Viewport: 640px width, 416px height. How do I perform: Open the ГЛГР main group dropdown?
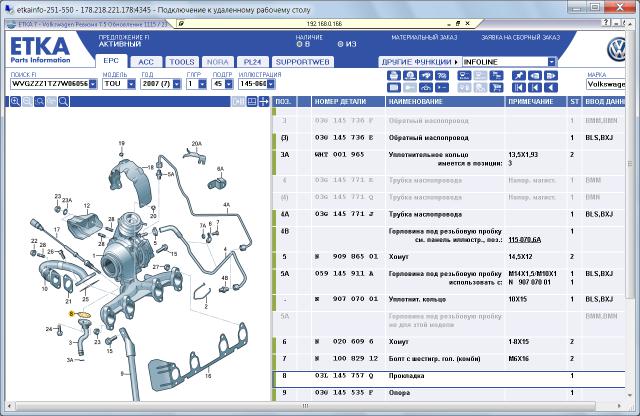[202, 84]
